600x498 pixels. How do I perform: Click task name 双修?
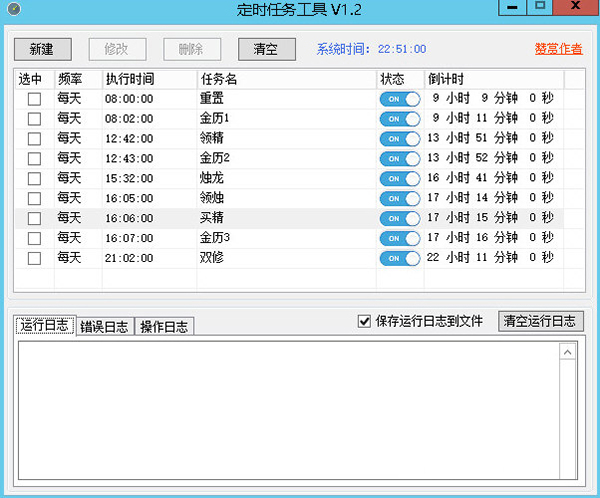coord(212,258)
